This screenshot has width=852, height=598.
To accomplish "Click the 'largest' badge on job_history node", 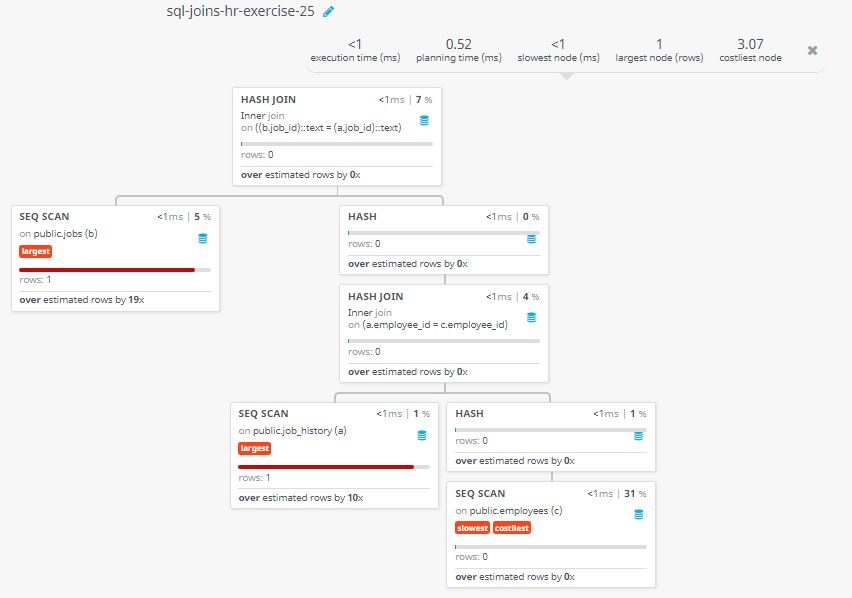I will (254, 449).
